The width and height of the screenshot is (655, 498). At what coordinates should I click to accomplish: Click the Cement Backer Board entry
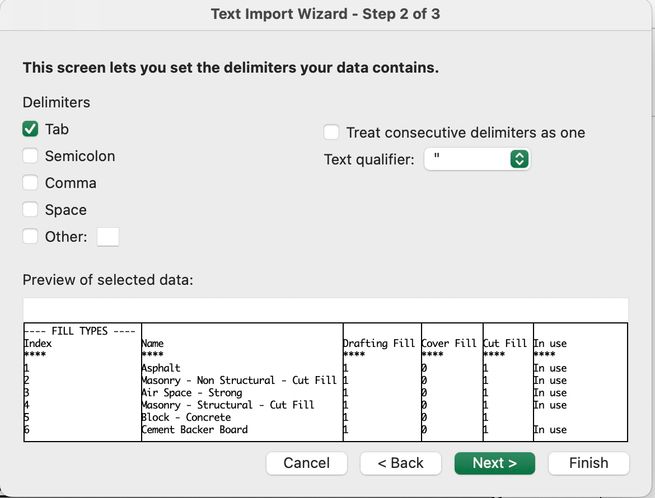[194, 430]
